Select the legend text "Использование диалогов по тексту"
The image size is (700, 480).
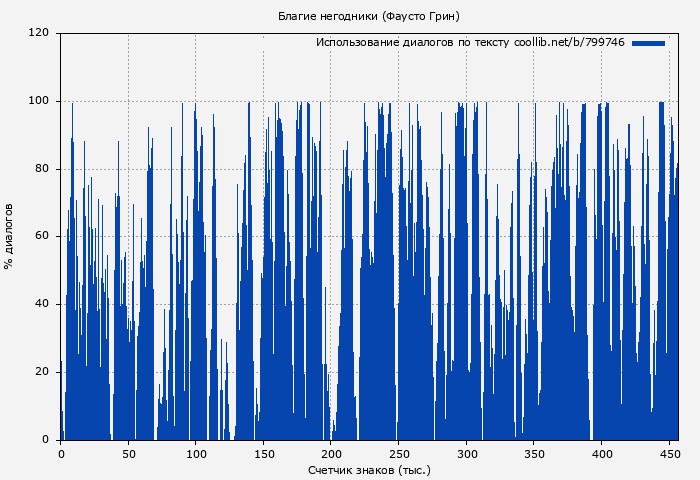point(413,43)
